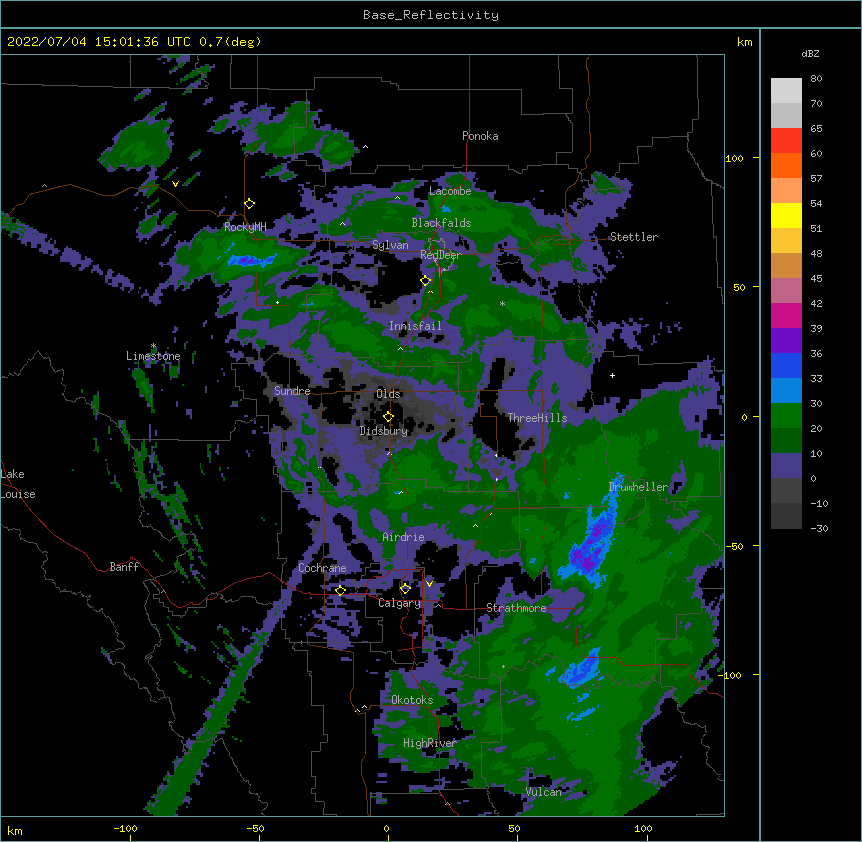Click the ThreeHills label
This screenshot has height=842, width=862.
click(x=537, y=418)
